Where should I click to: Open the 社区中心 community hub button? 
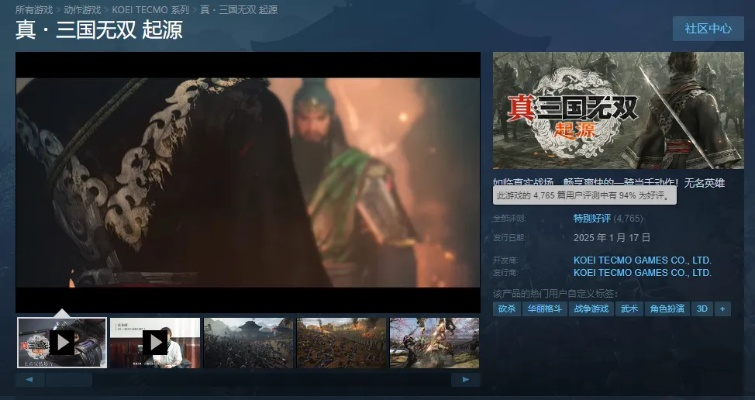pos(708,28)
